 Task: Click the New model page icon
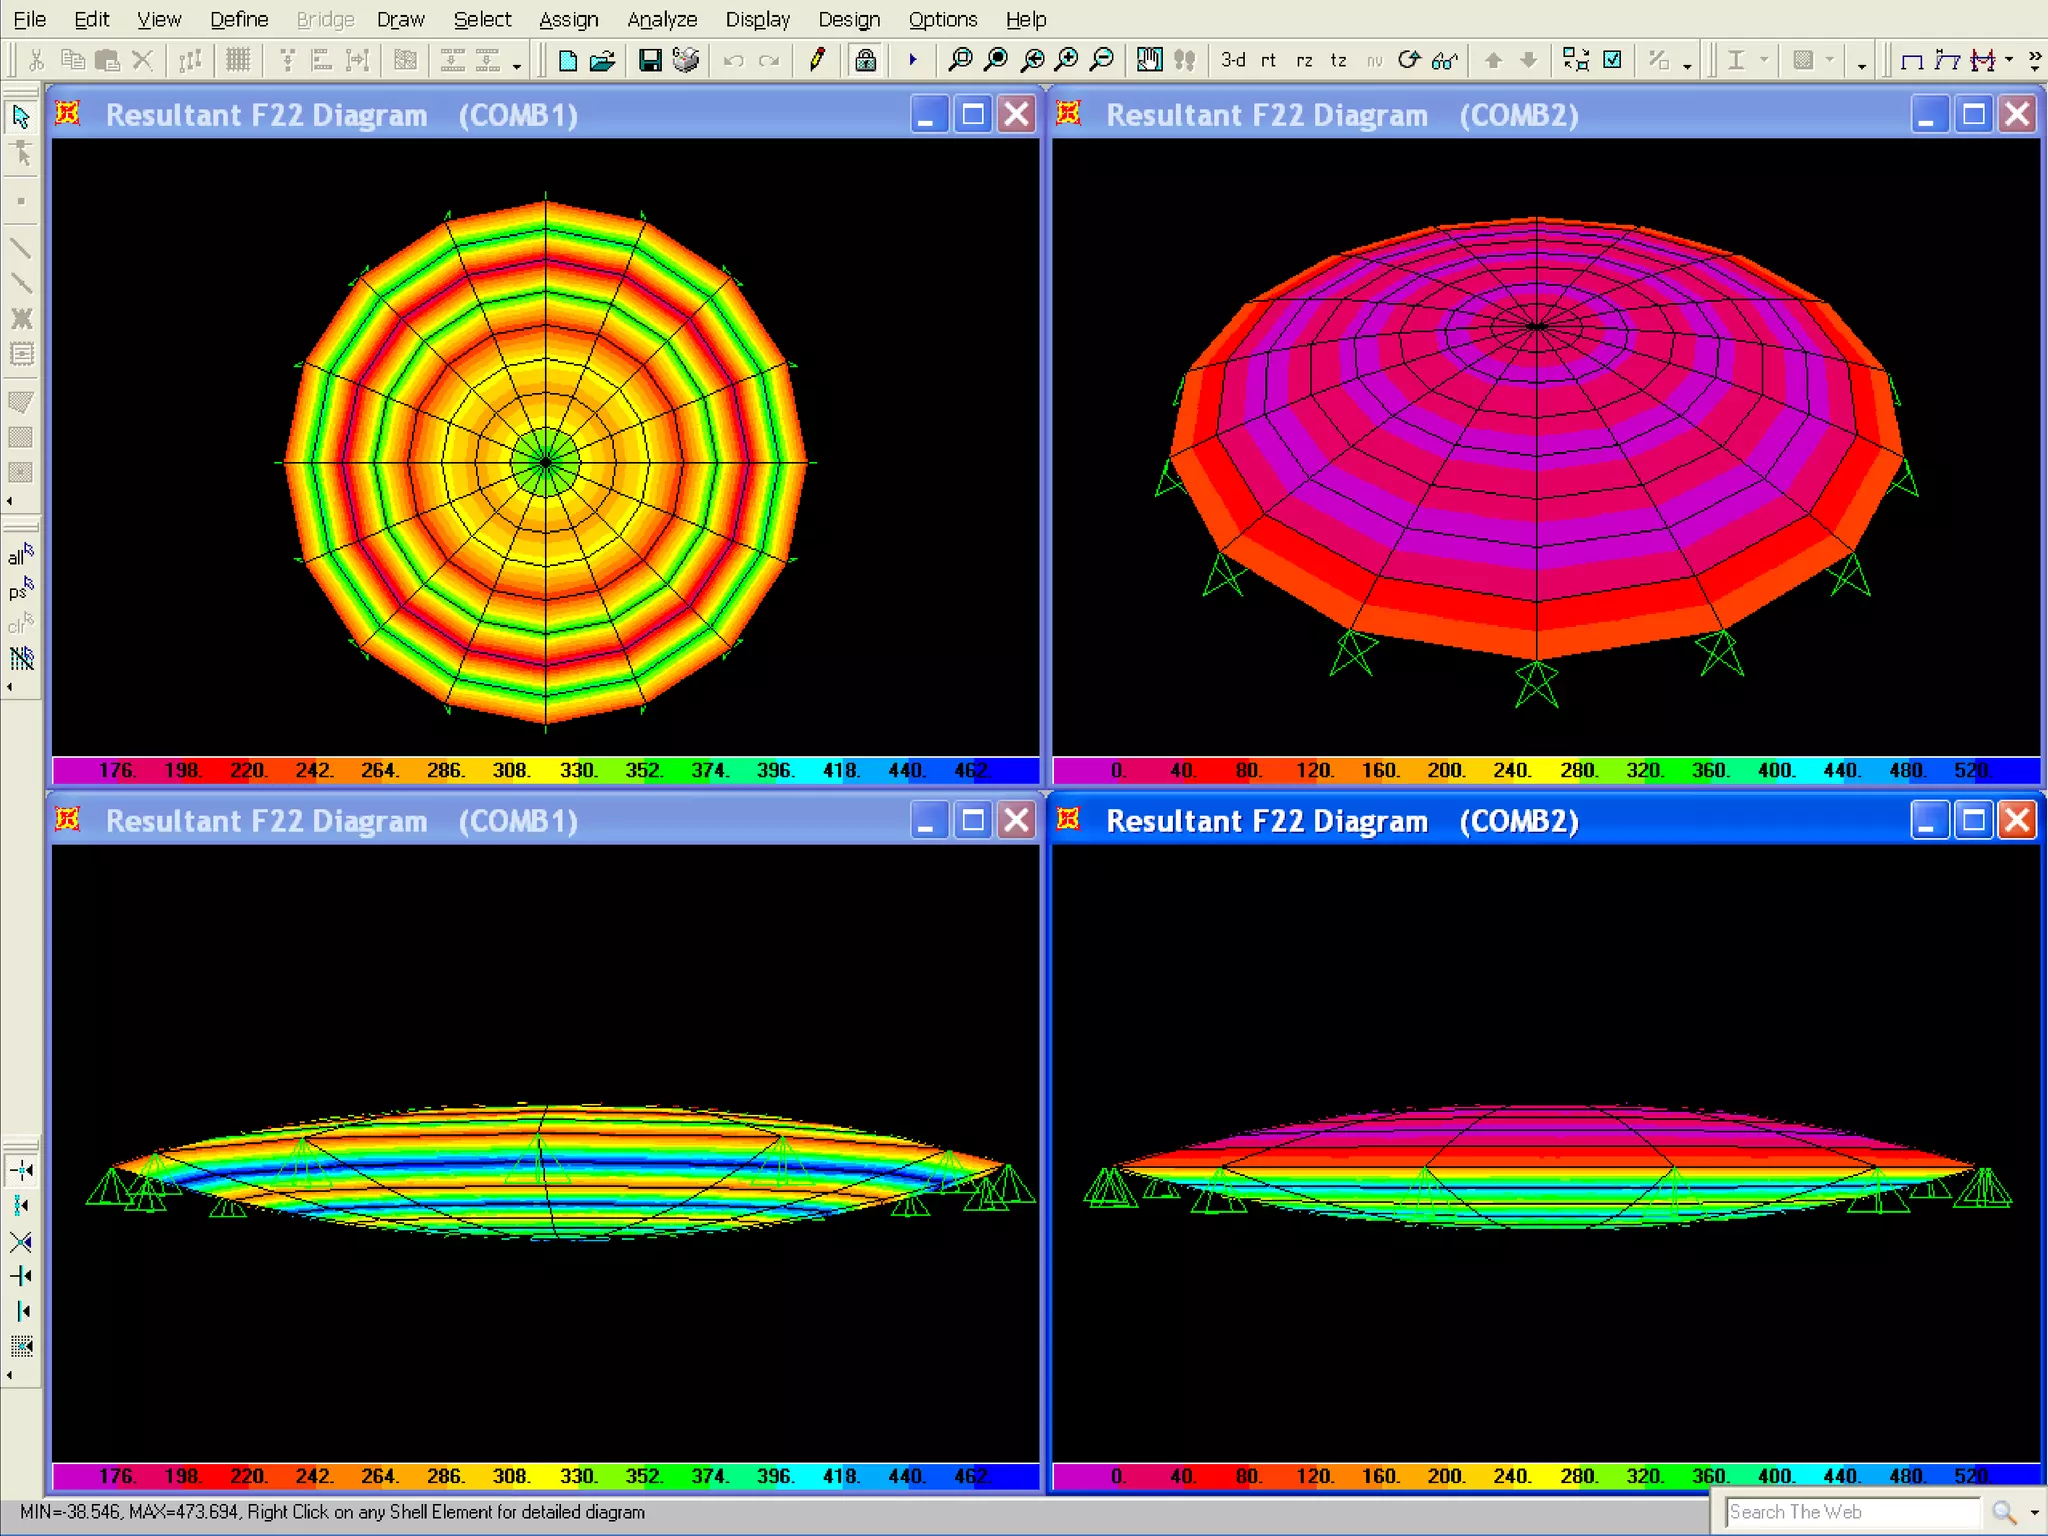click(567, 60)
